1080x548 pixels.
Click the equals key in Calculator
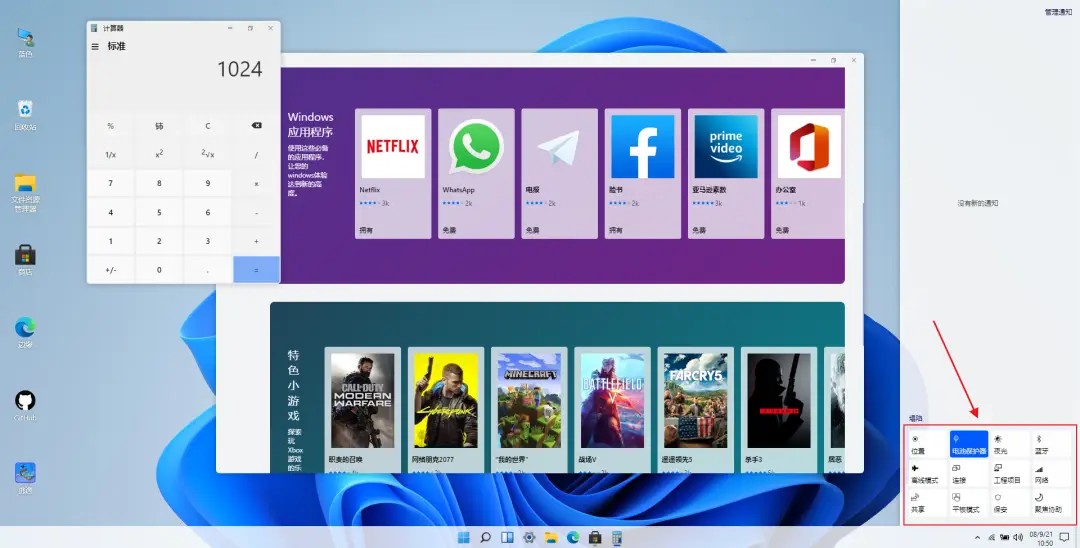(x=256, y=270)
